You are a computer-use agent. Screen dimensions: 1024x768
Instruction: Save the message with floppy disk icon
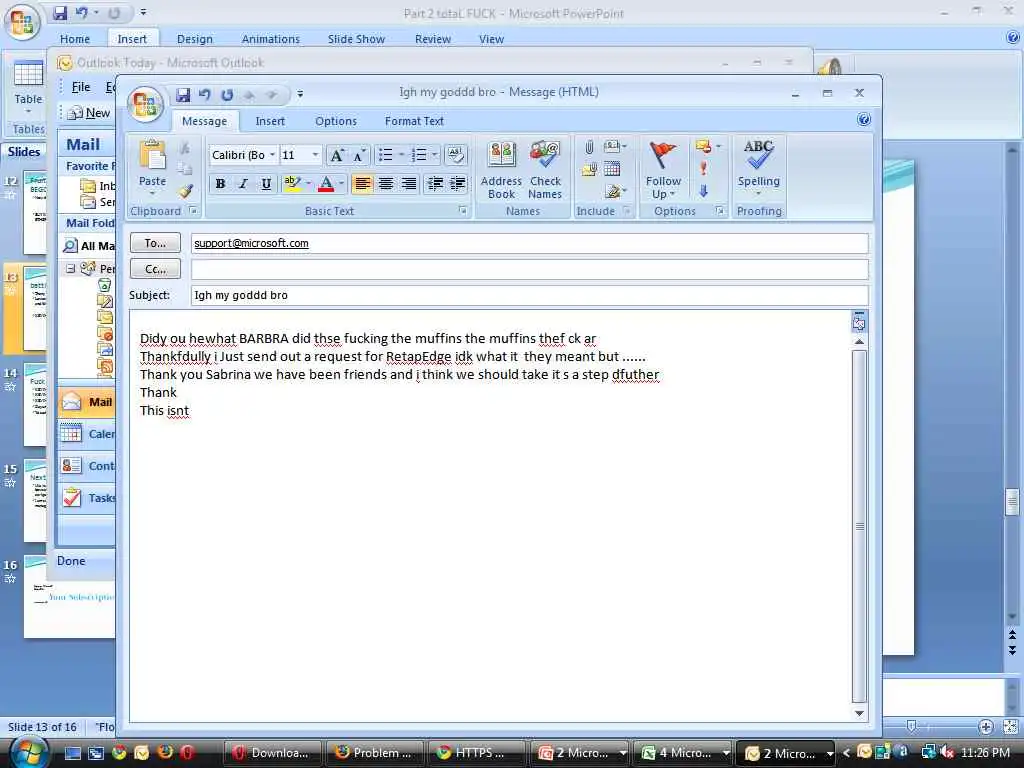click(183, 95)
